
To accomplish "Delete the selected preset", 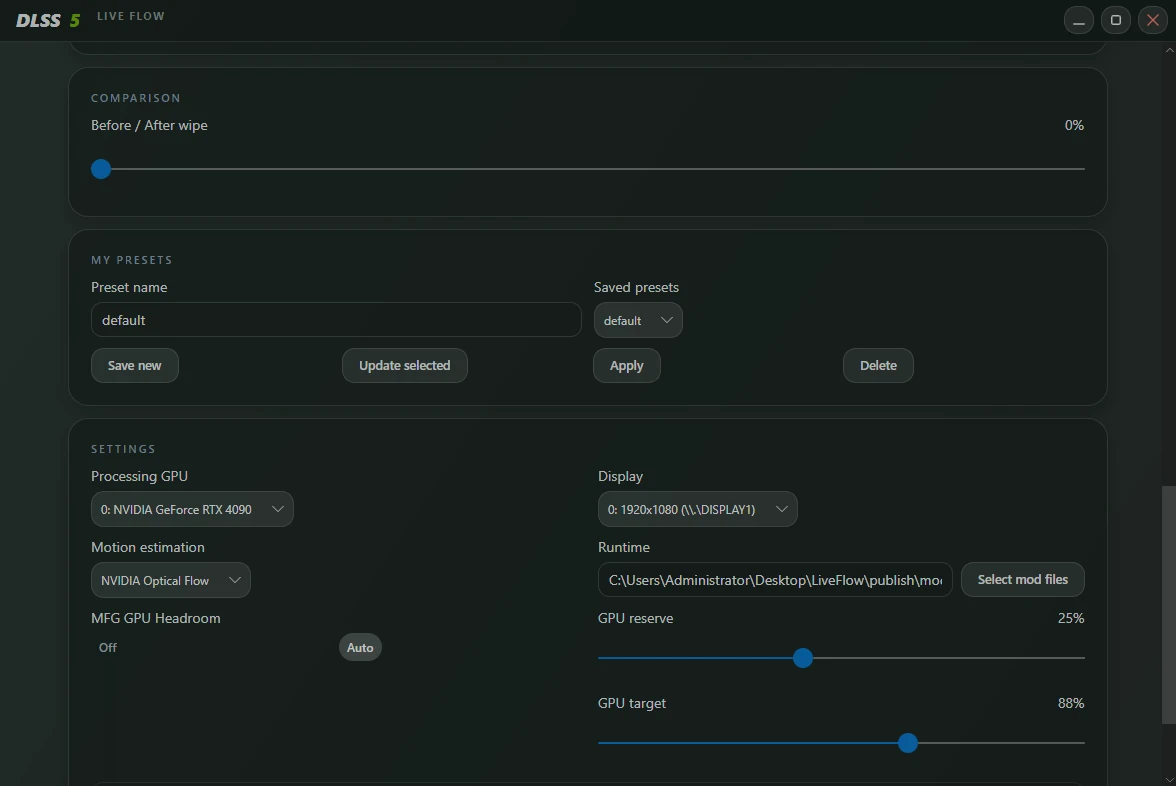I will click(878, 365).
